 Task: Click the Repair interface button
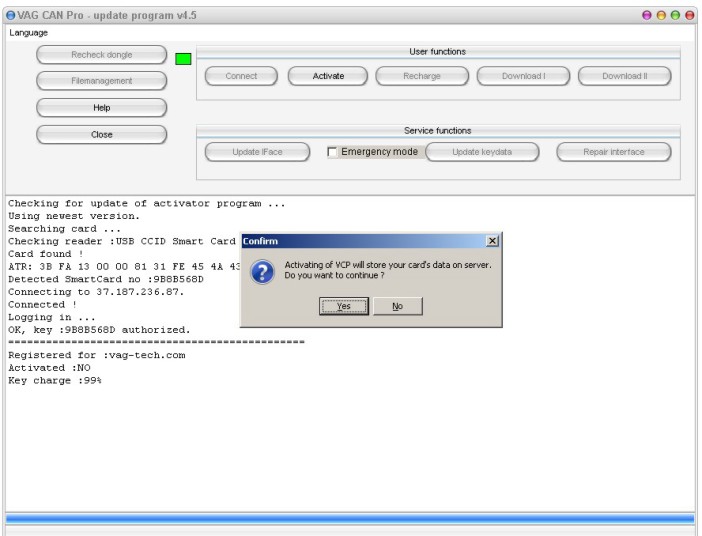point(614,152)
